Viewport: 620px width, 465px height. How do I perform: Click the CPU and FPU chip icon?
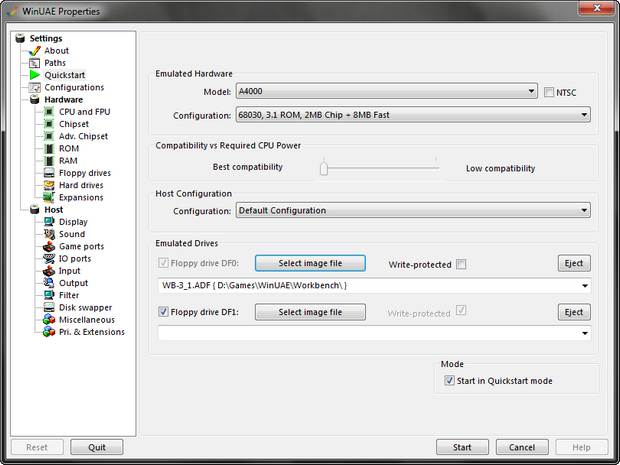49,112
